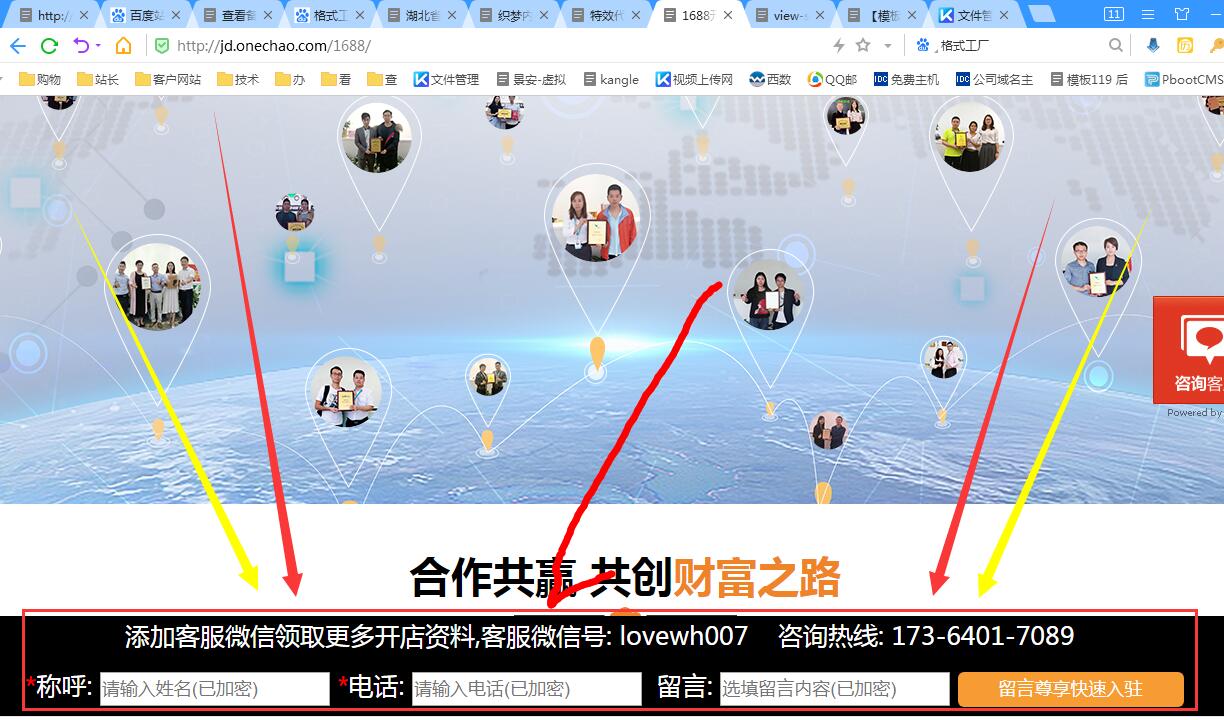Viewport: 1224px width, 720px height.
Task: Open the skin shirt icon
Action: tap(1180, 14)
